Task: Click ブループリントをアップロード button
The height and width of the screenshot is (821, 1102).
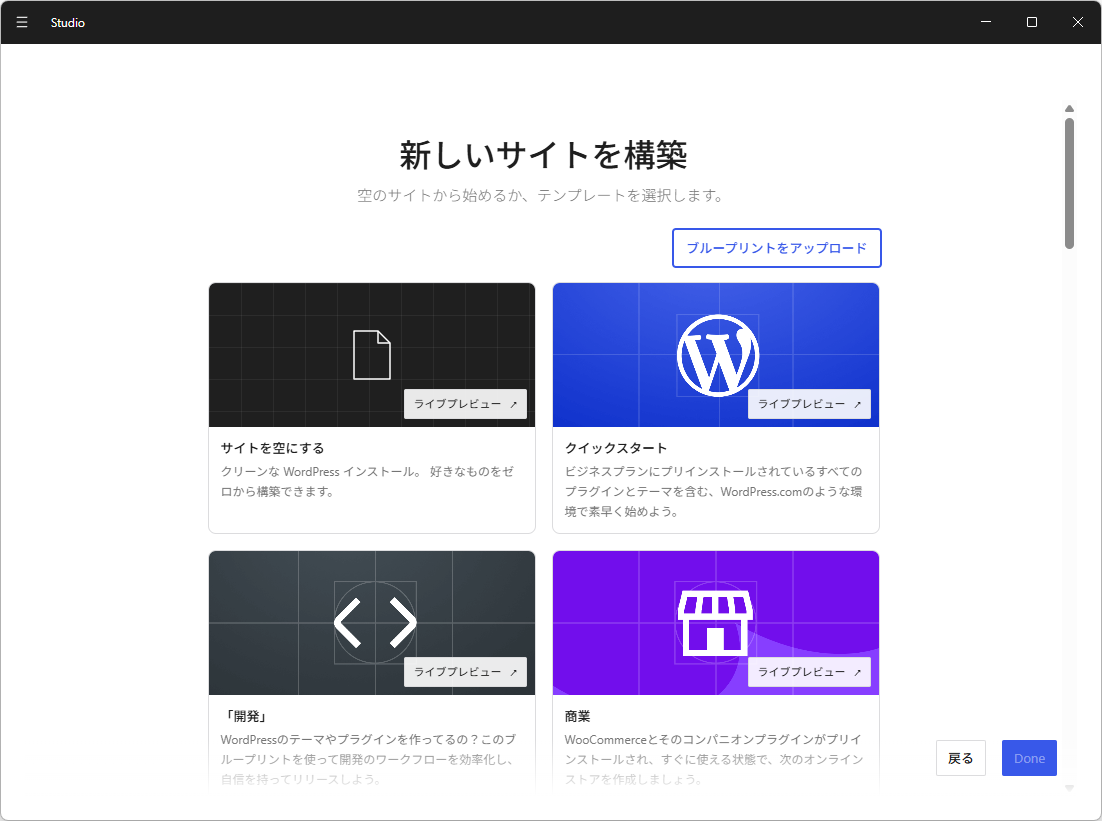Action: tap(777, 248)
